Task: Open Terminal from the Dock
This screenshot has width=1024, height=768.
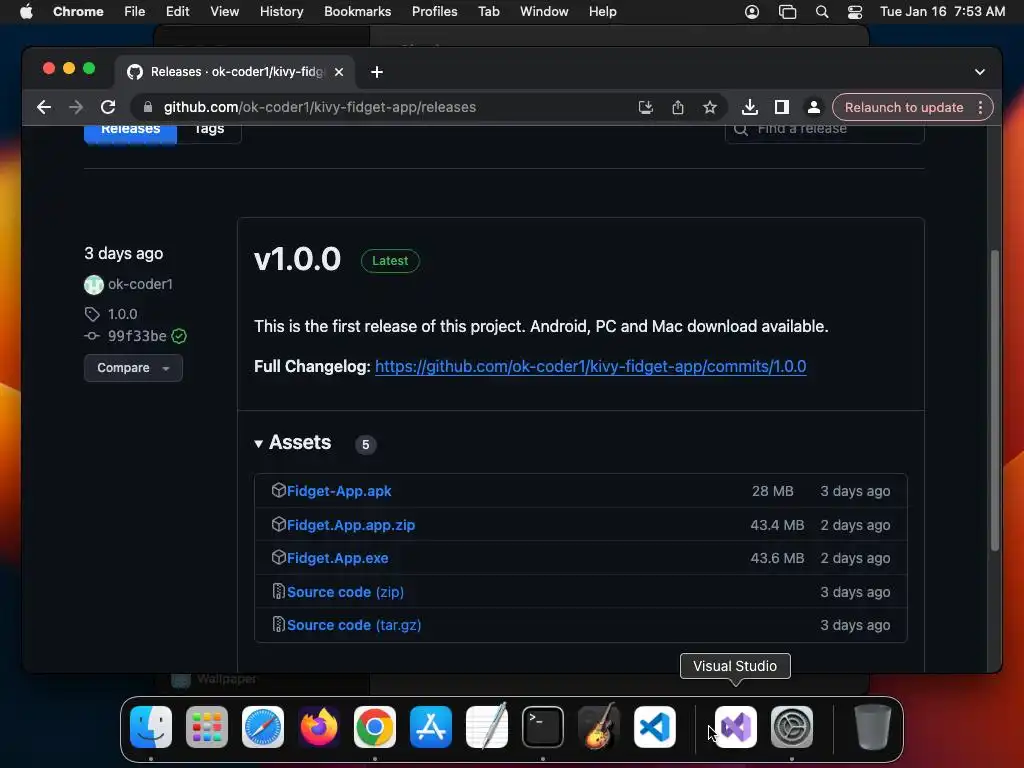Action: (543, 727)
